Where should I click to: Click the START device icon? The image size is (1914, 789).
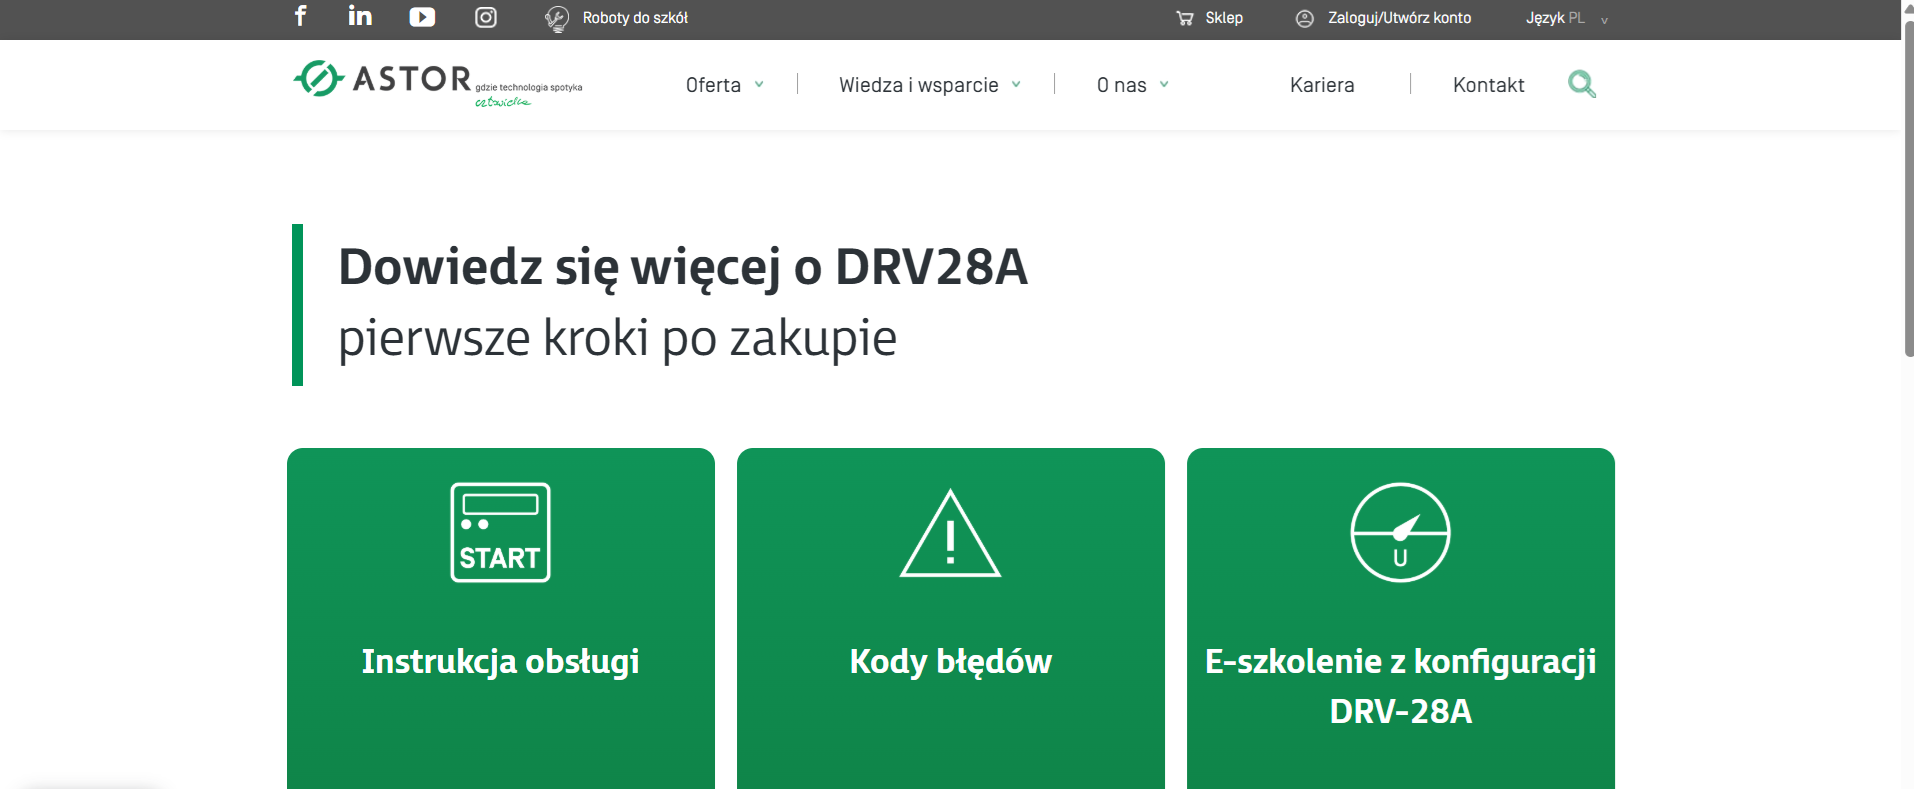pos(500,532)
